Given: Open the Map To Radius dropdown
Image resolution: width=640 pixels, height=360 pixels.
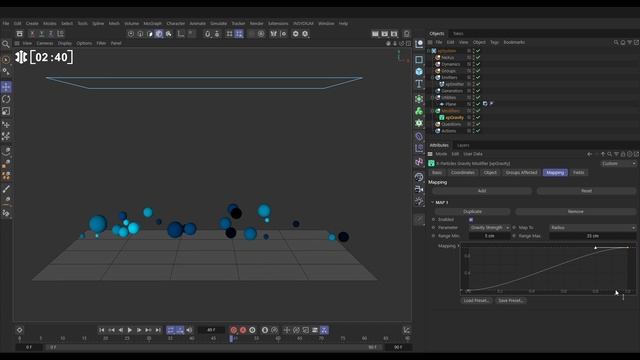Looking at the screenshot, I should 593,227.
